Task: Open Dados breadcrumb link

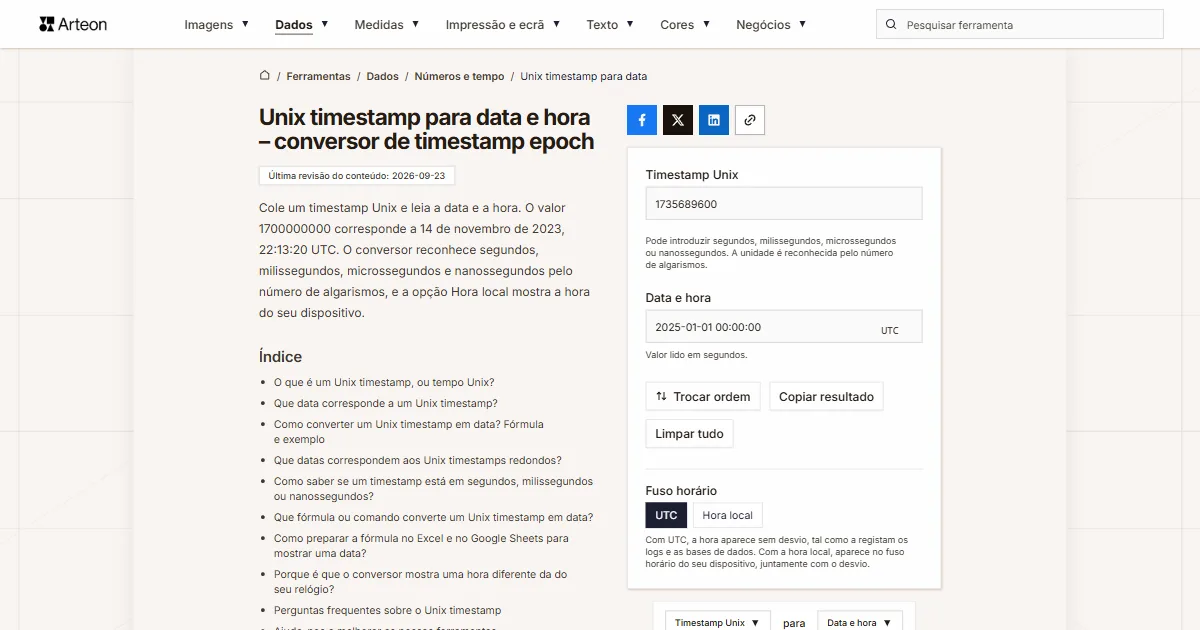Action: 382,76
